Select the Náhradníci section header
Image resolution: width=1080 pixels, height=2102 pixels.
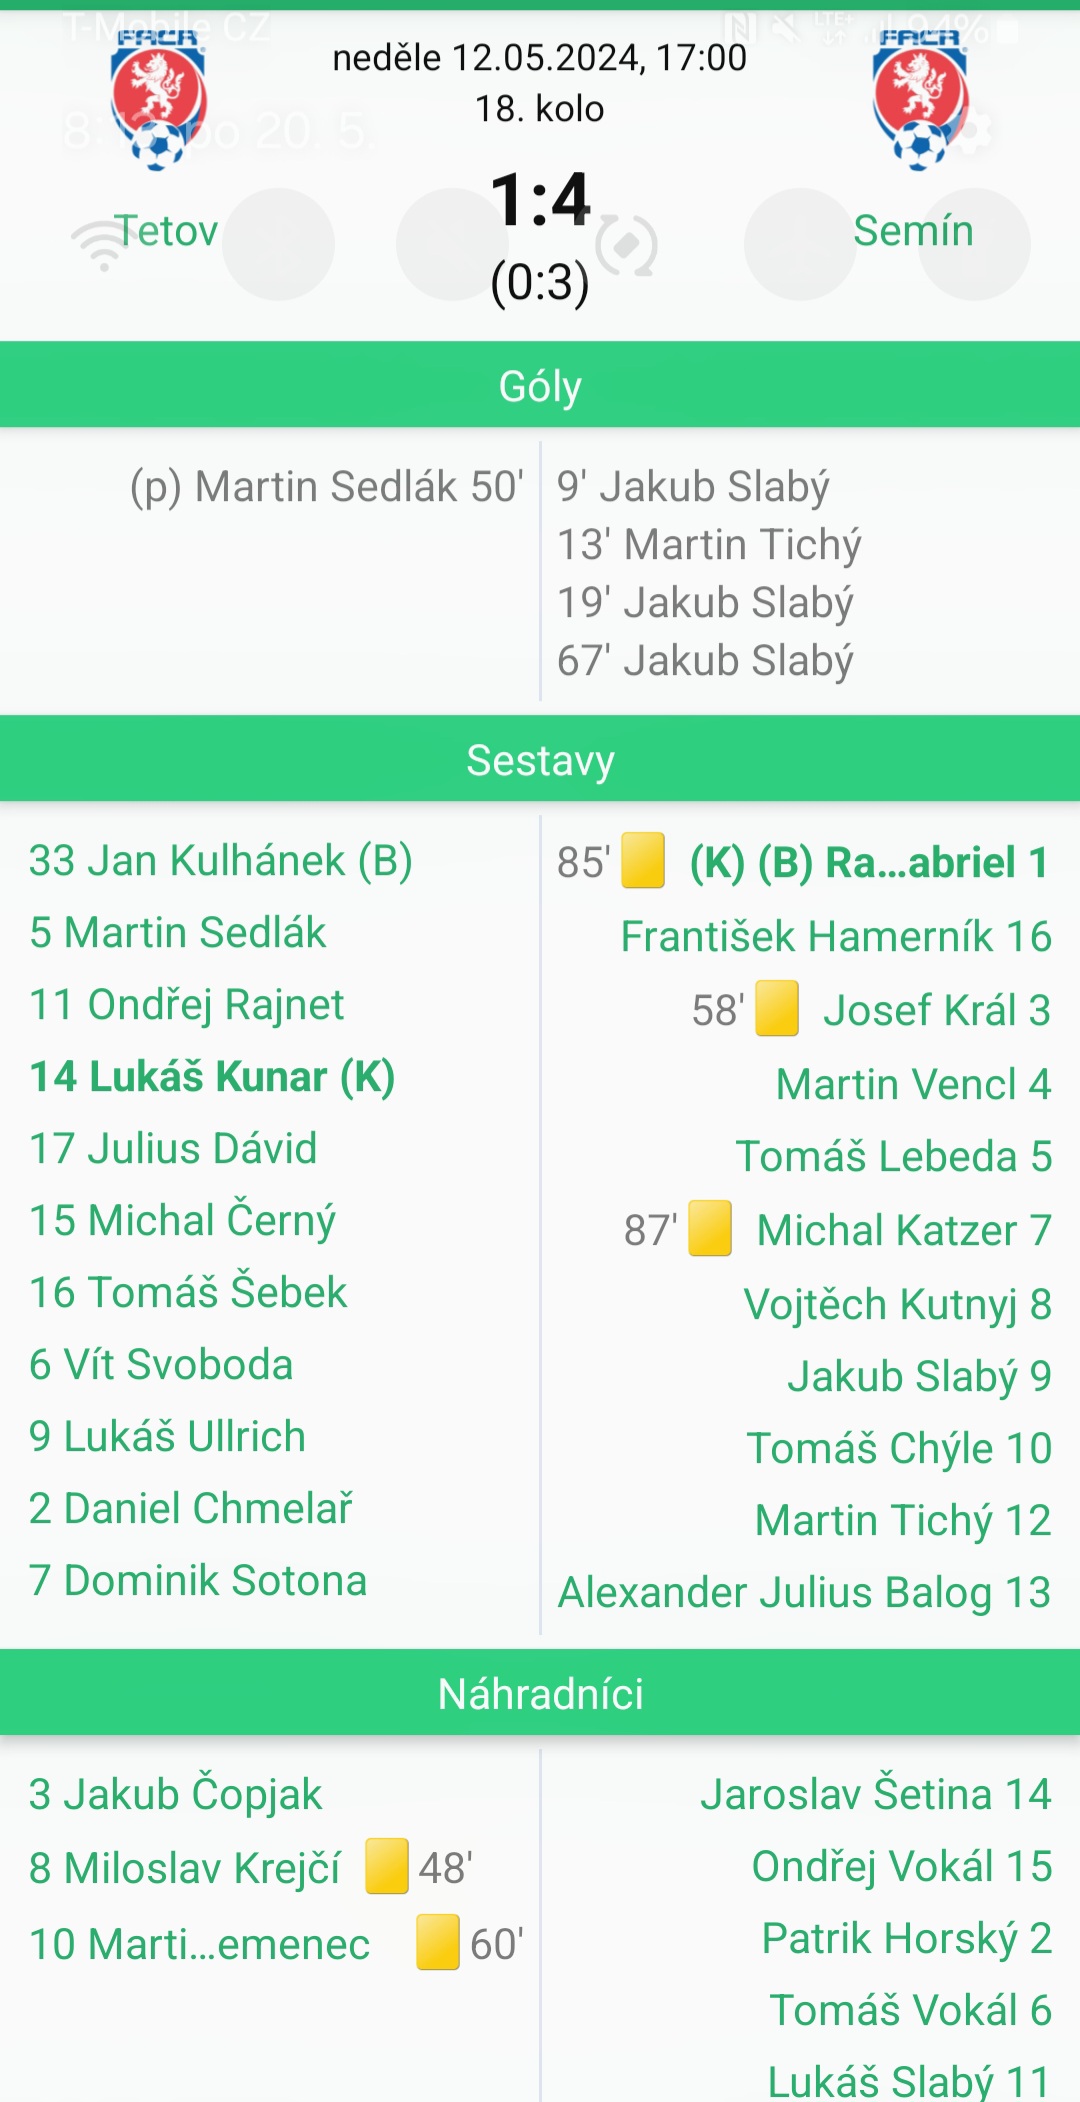[x=540, y=1693]
